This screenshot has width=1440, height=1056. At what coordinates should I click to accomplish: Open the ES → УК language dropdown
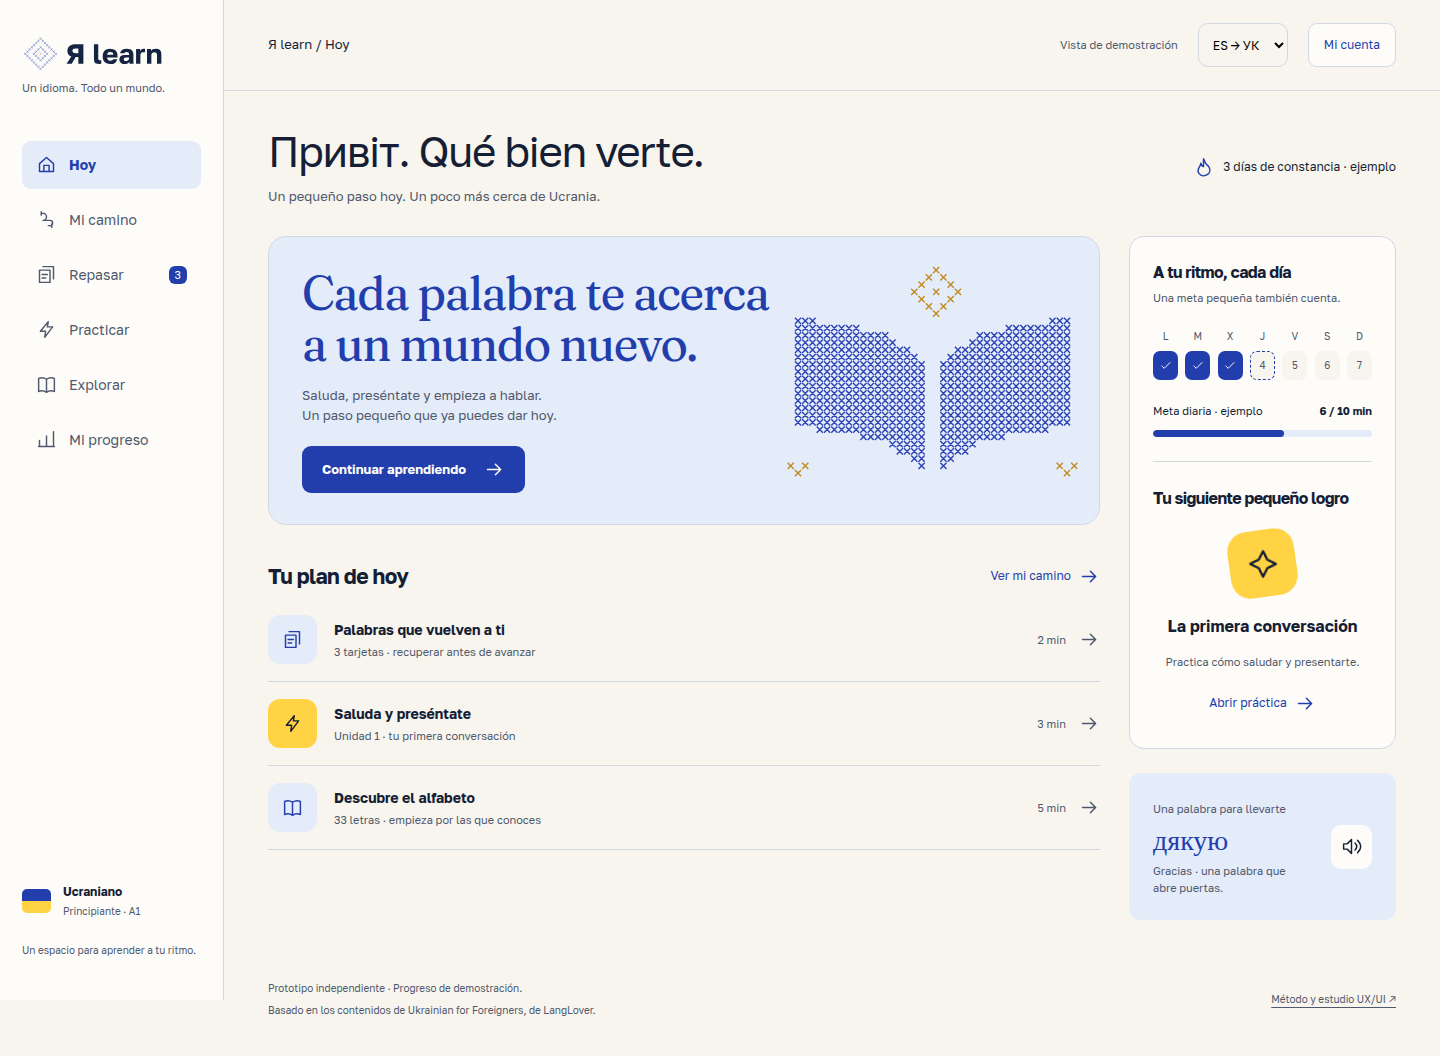pos(1243,45)
